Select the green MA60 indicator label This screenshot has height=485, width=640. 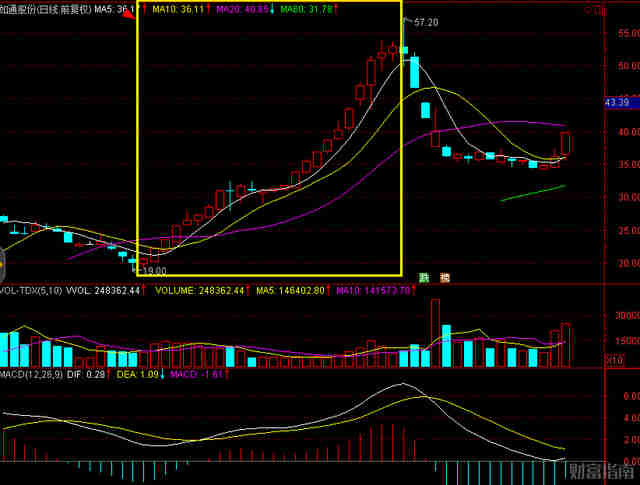click(x=307, y=9)
